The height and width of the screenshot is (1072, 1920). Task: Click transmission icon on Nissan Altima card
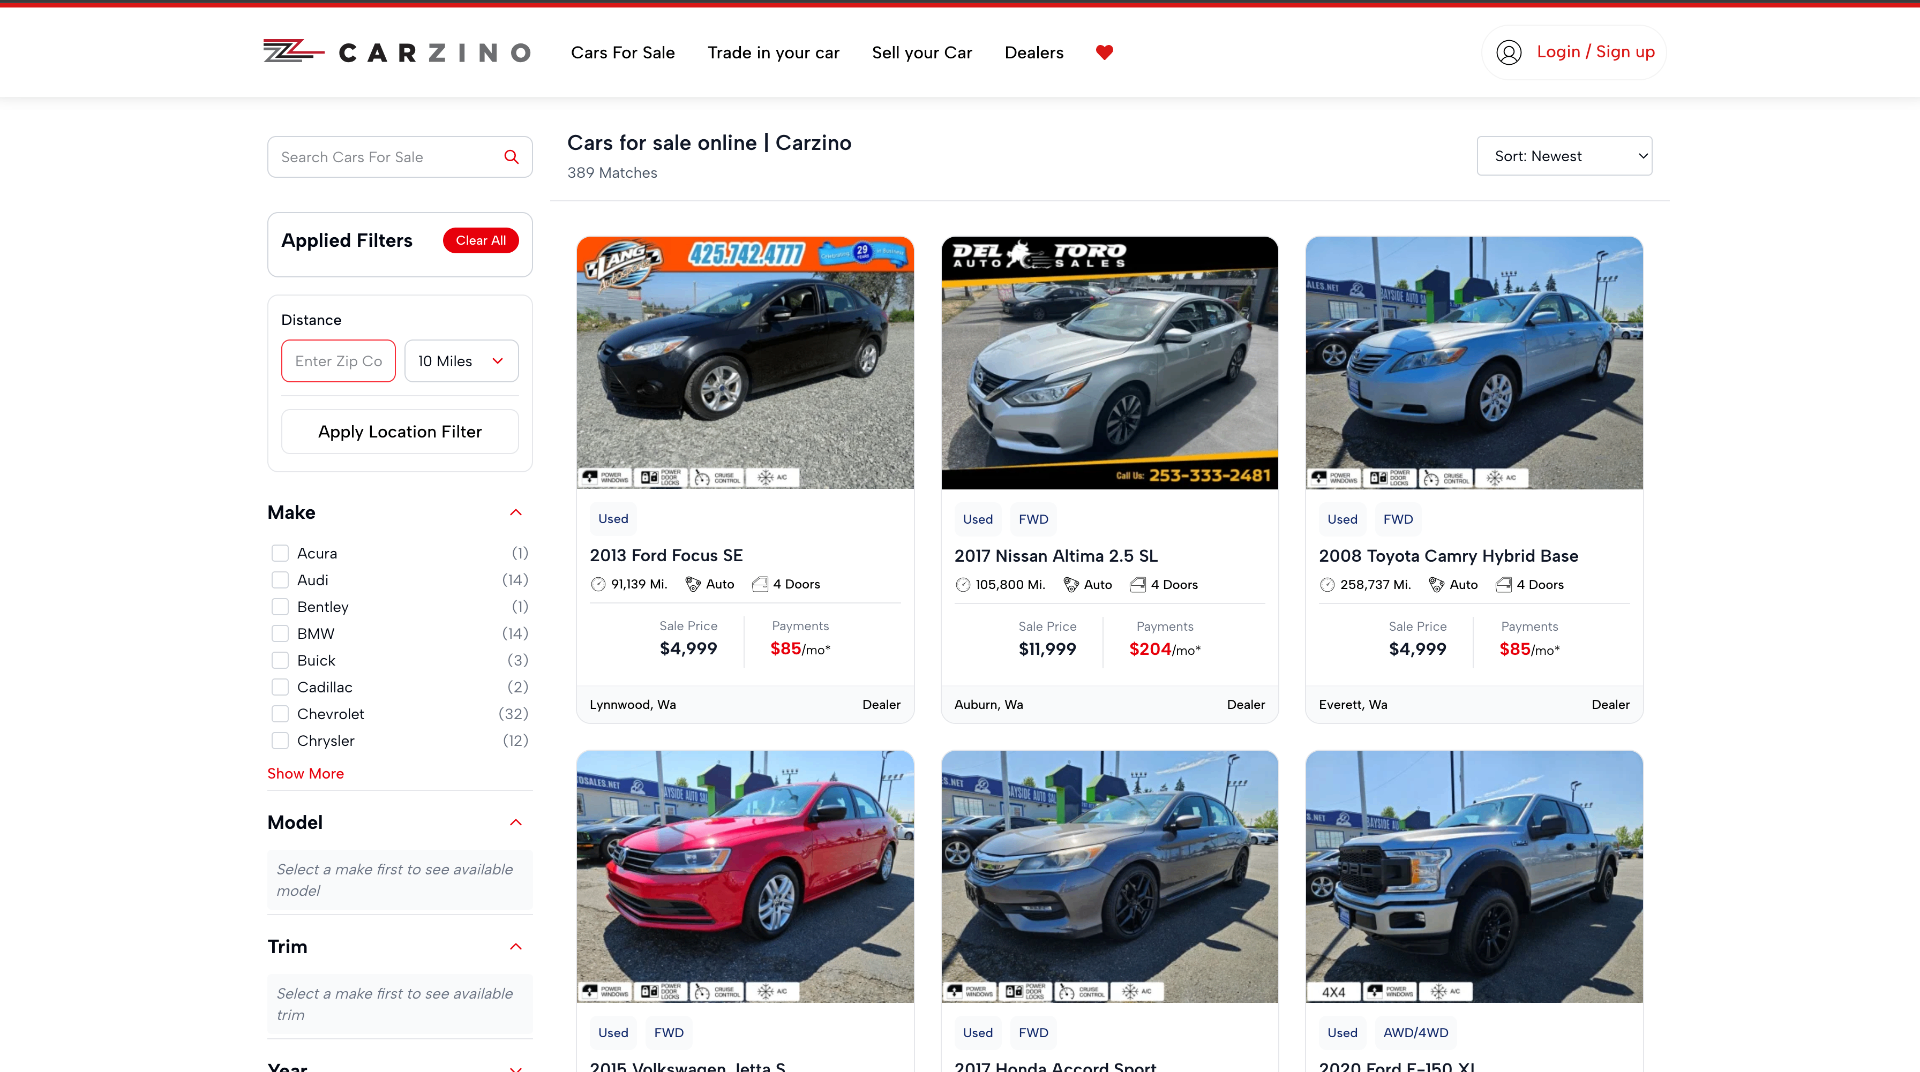(1071, 585)
